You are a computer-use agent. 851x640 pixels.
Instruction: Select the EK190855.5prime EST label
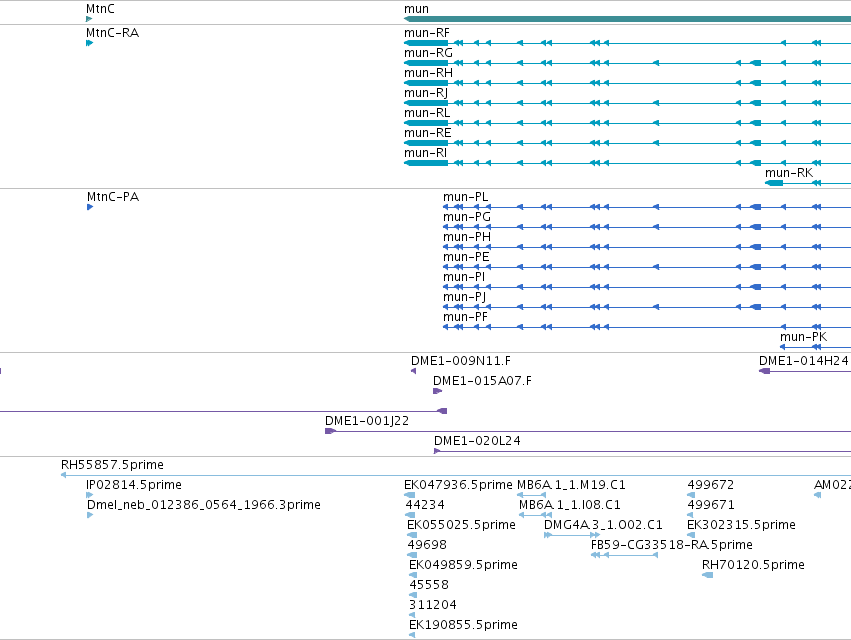tap(463, 625)
